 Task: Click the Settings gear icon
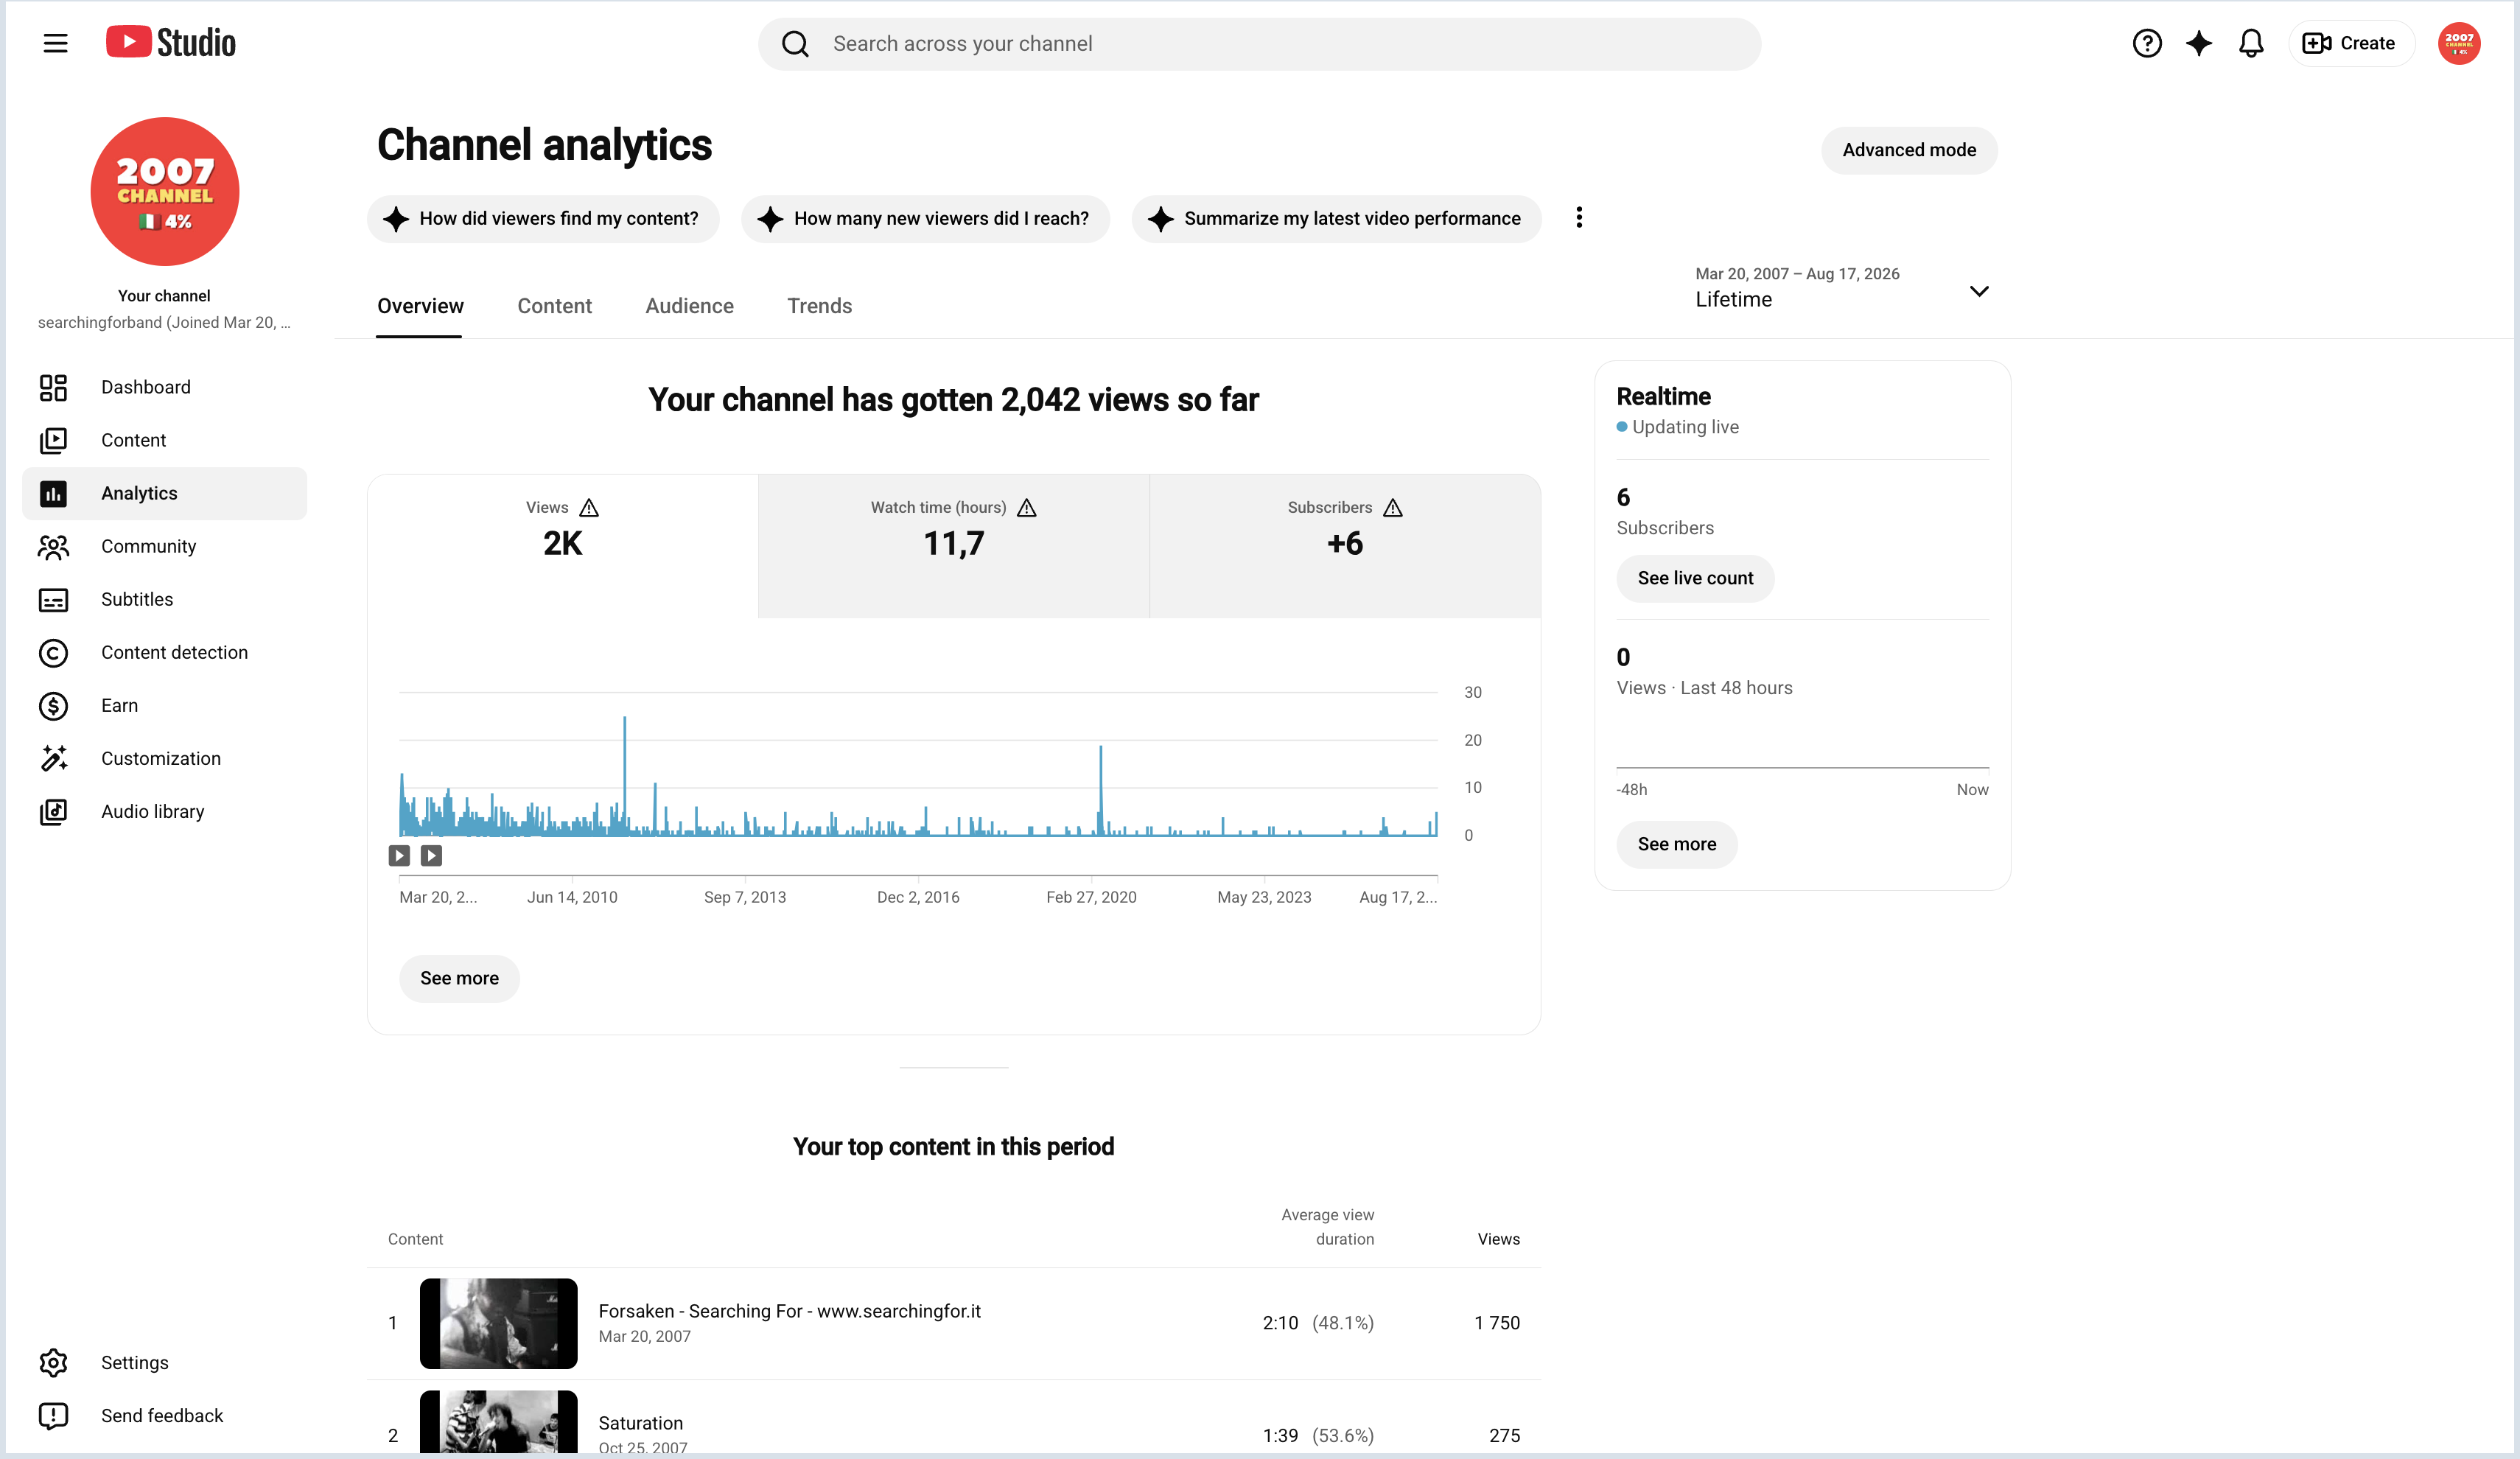[53, 1363]
